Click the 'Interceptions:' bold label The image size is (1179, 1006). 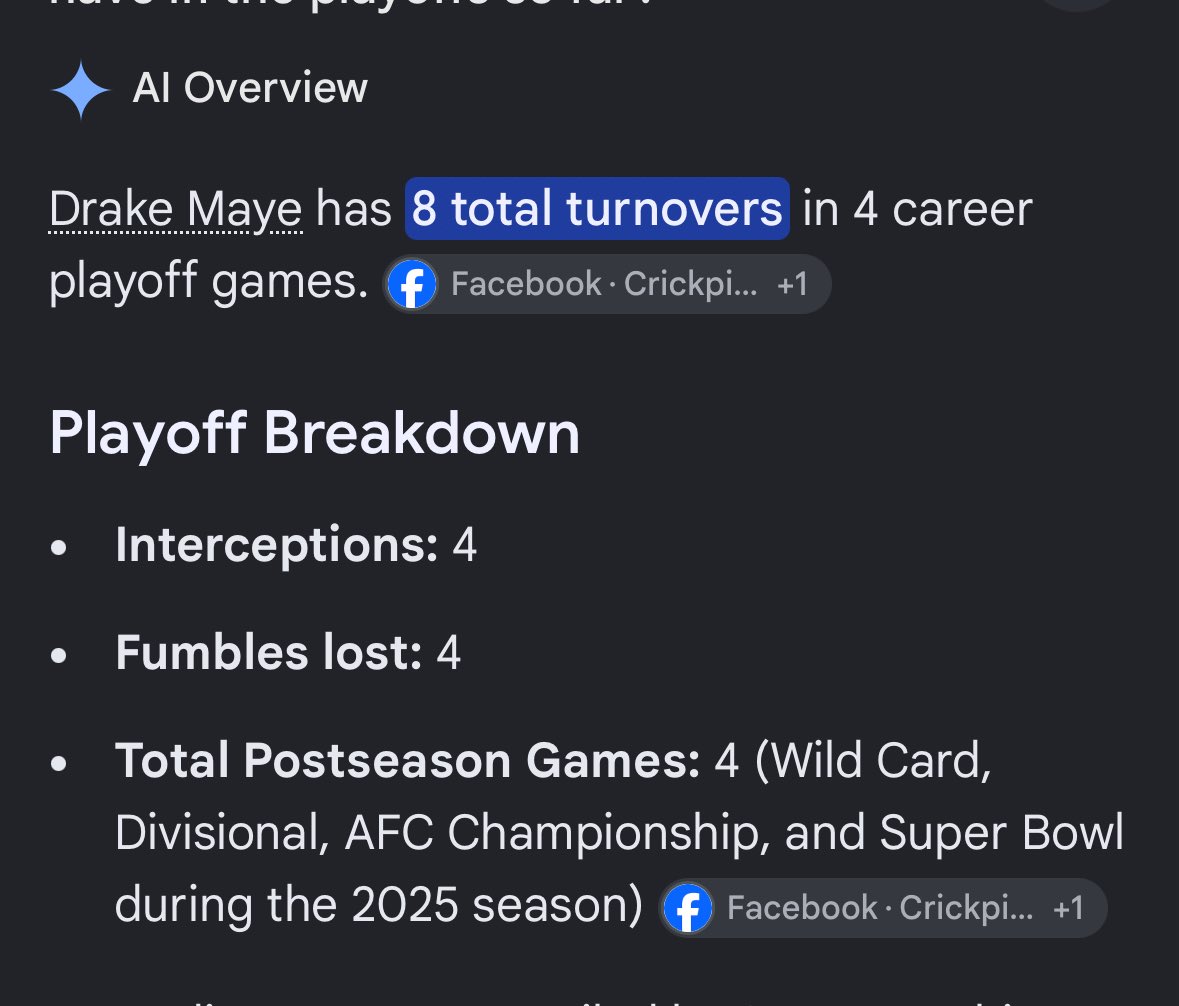[277, 544]
